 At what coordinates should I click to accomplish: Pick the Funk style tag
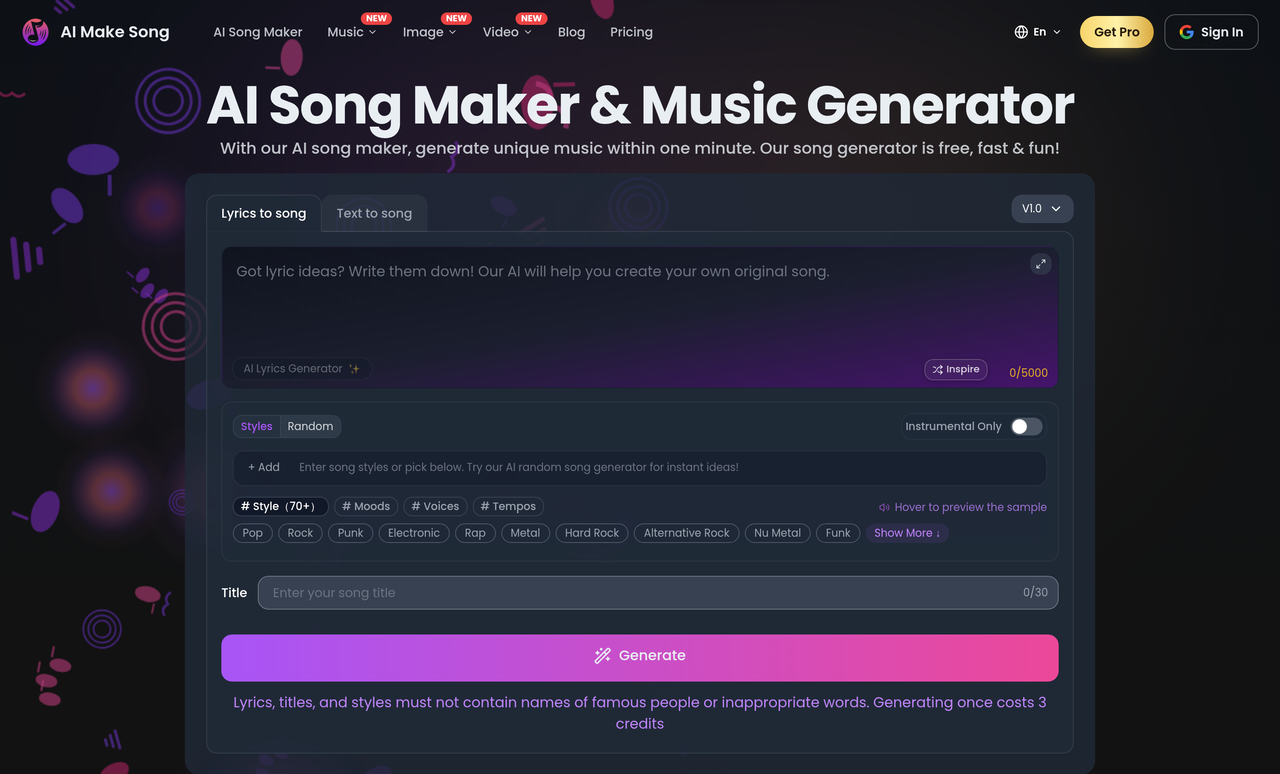click(x=838, y=533)
